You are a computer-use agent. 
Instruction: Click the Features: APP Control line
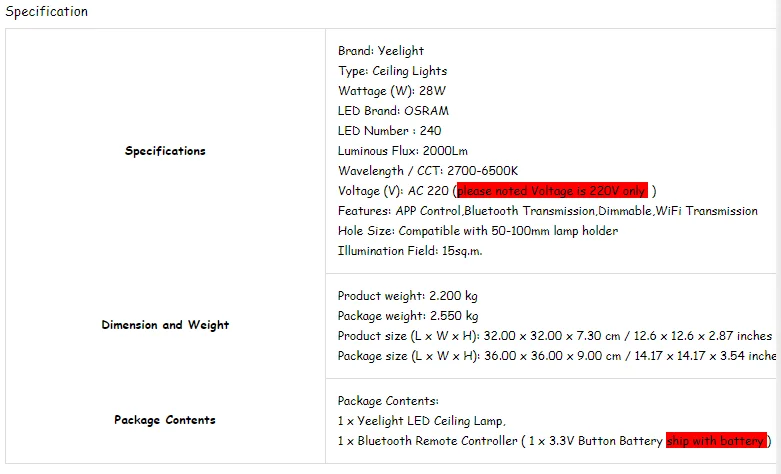click(x=547, y=211)
